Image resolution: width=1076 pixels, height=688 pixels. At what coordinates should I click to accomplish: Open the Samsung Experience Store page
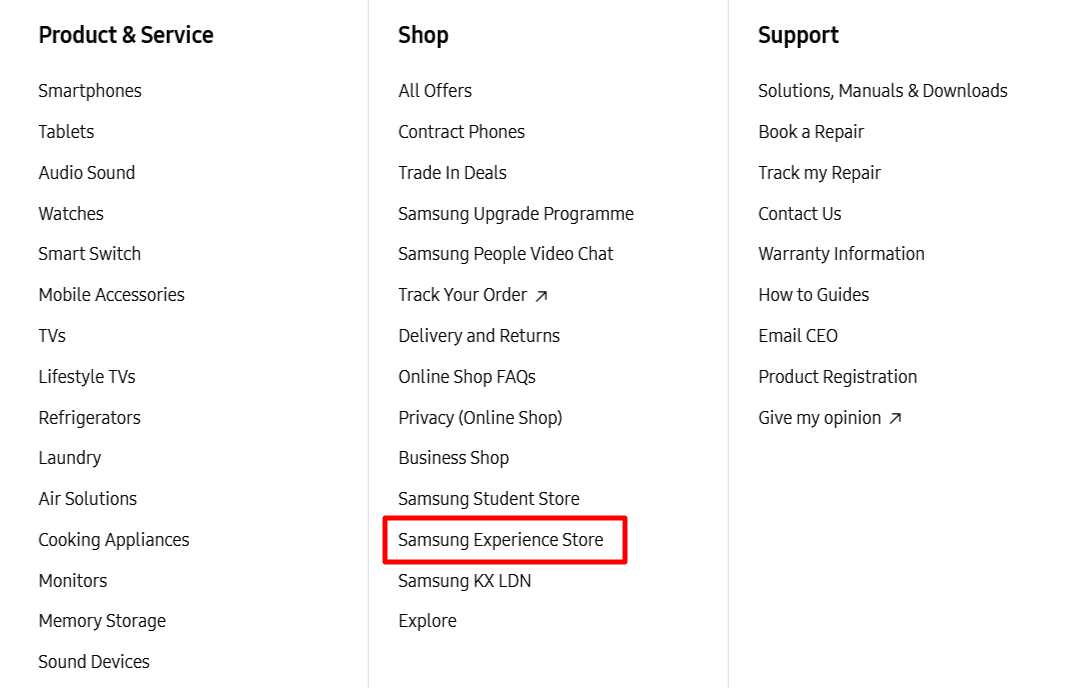click(x=500, y=539)
